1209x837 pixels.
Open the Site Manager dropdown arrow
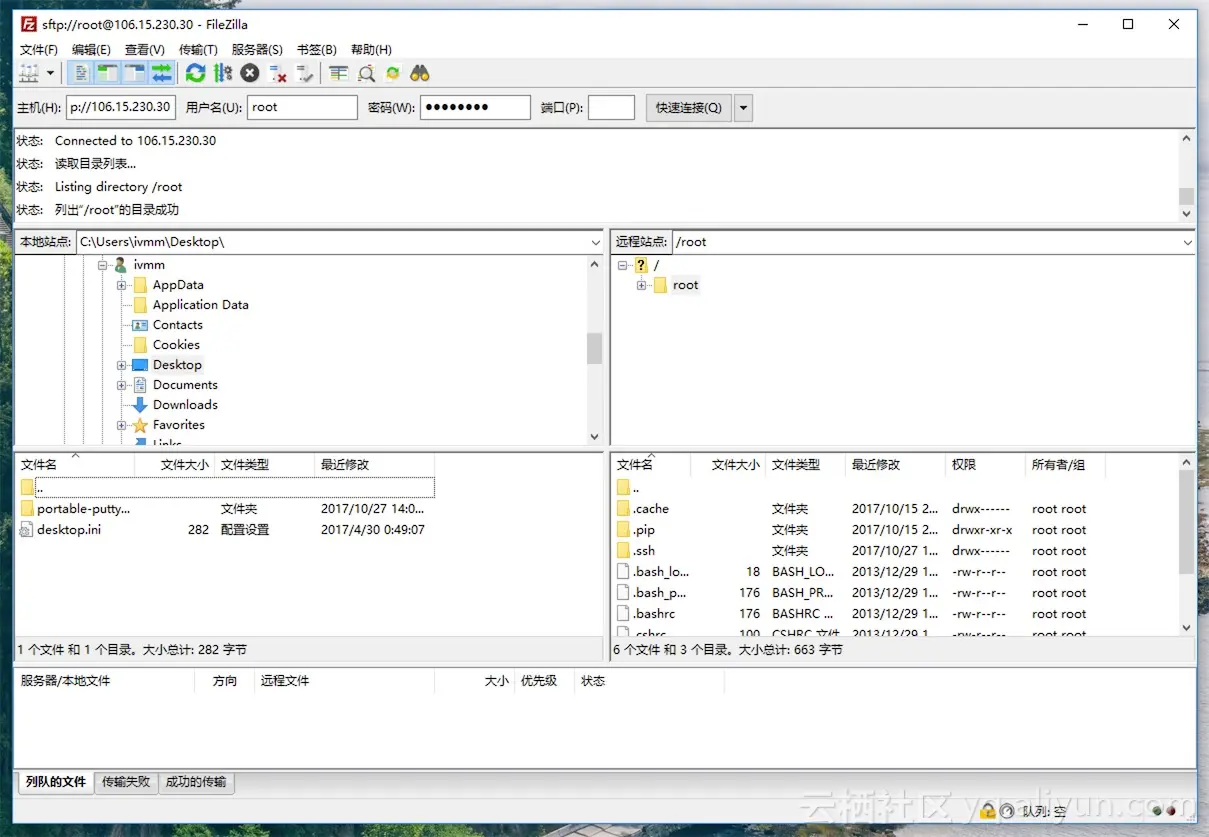pyautogui.click(x=50, y=73)
